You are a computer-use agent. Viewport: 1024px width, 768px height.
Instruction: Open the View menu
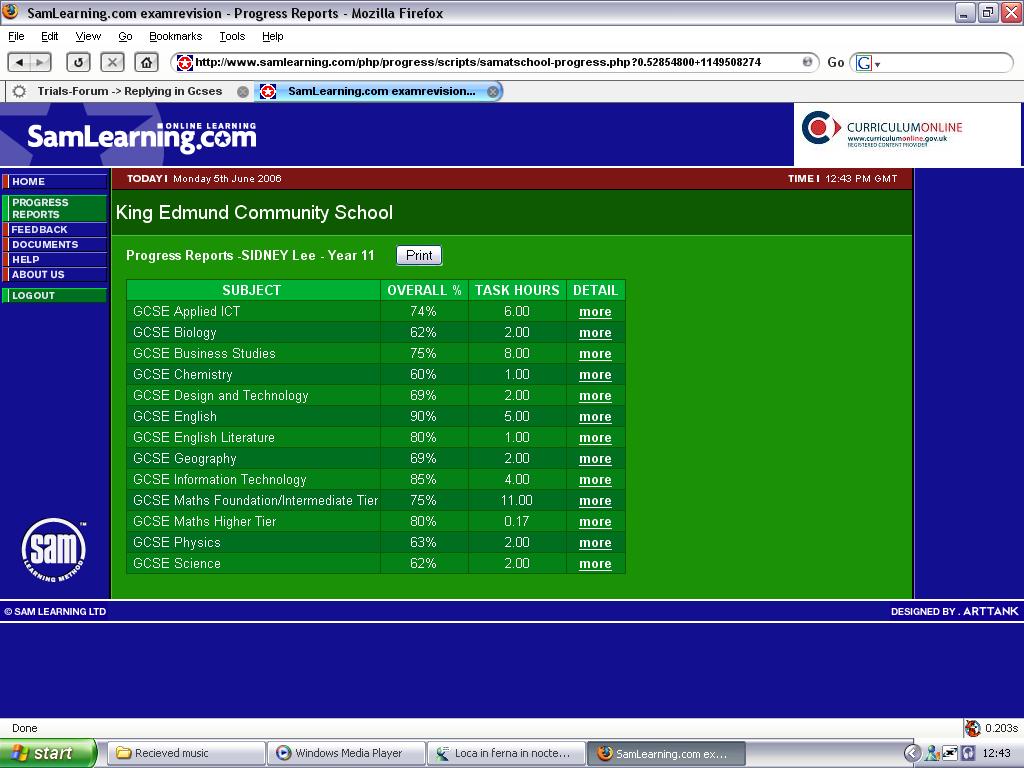click(88, 37)
